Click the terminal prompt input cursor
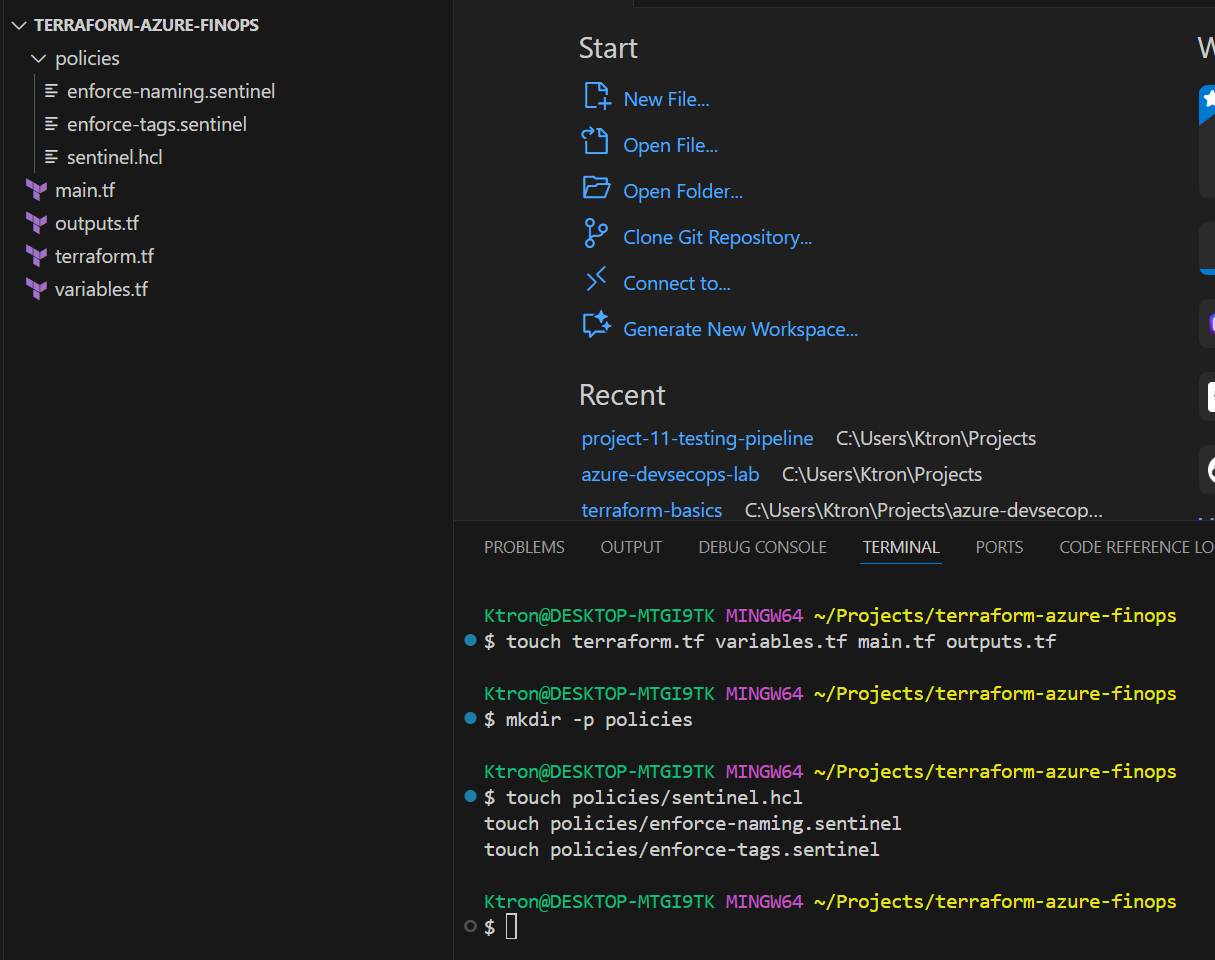 click(x=511, y=927)
